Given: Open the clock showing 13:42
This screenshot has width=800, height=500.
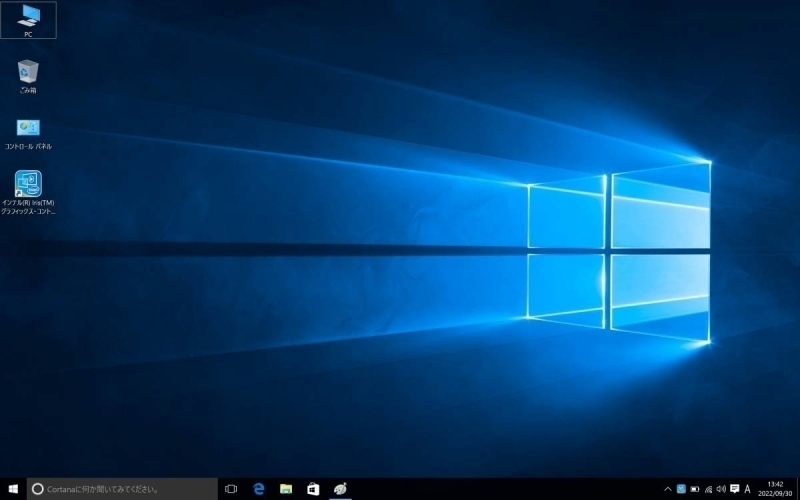Looking at the screenshot, I should pos(775,489).
